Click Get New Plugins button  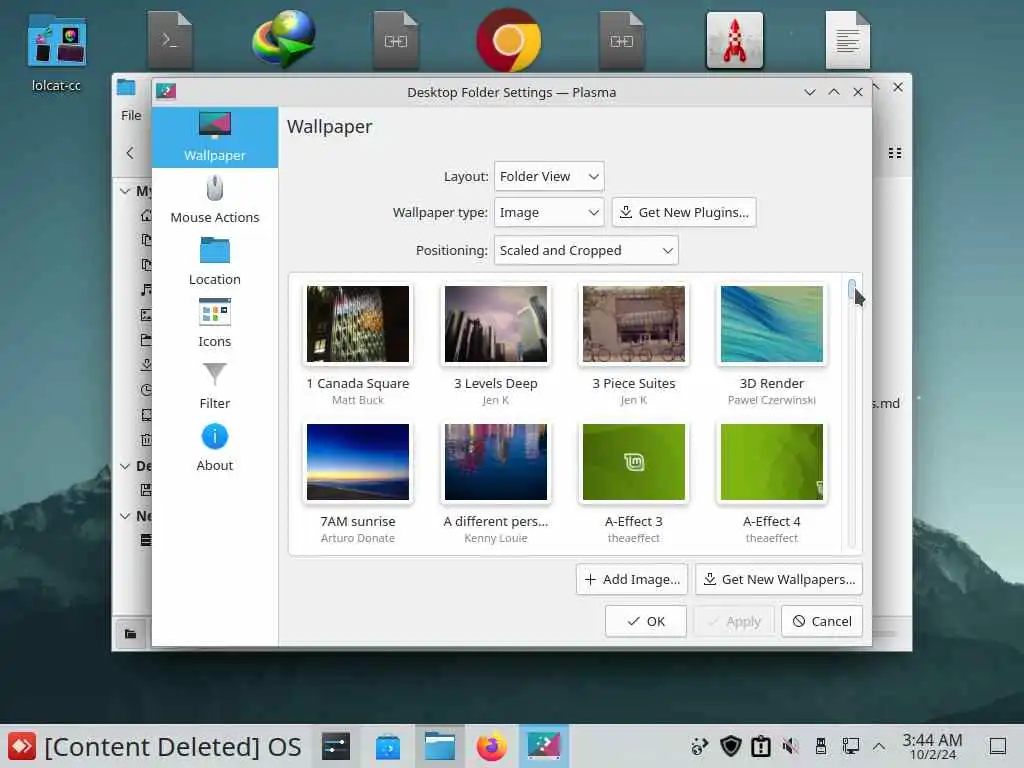coord(684,212)
